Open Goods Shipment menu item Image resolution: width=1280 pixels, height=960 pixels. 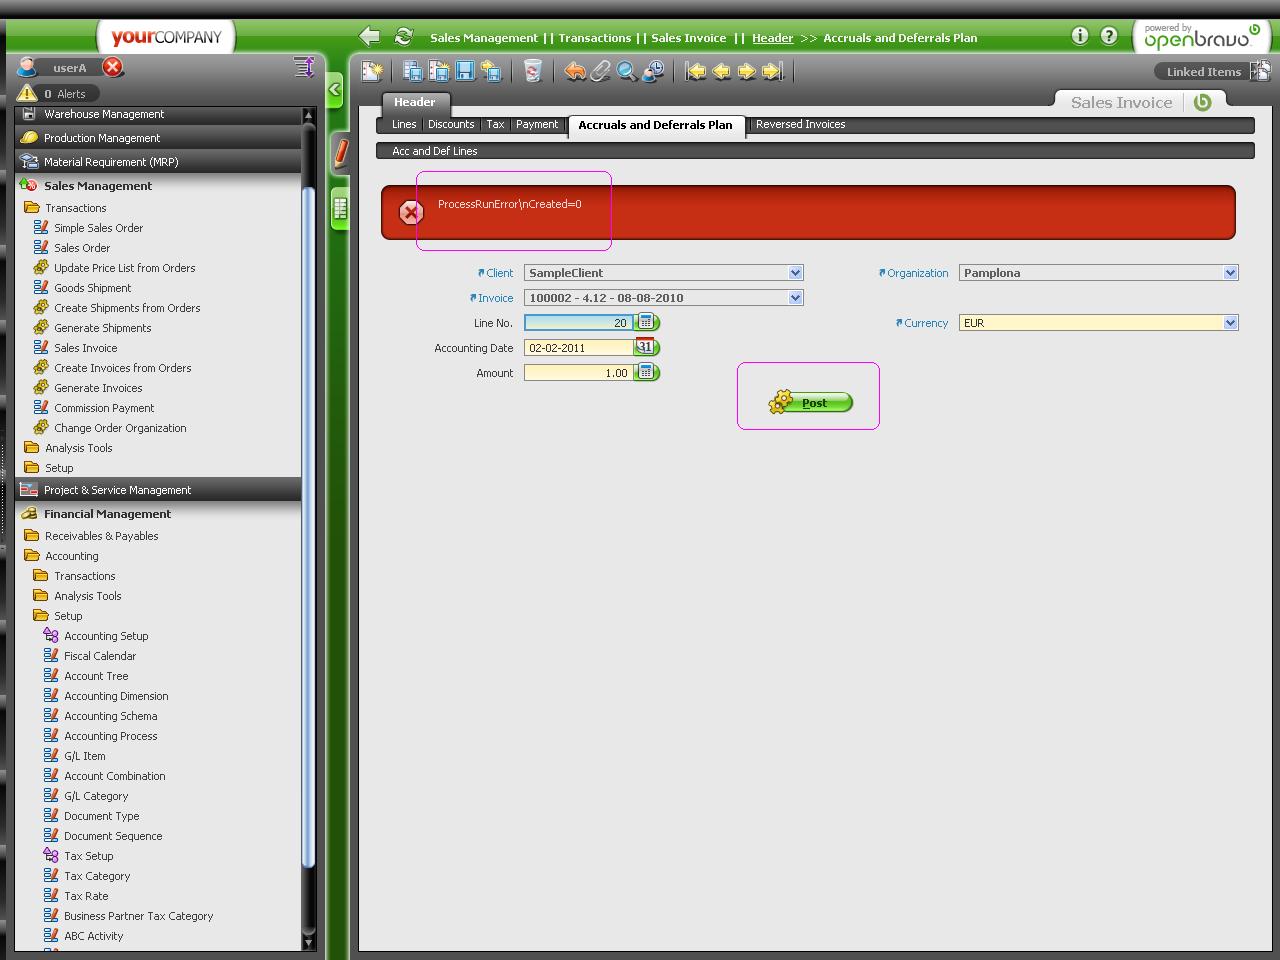(x=92, y=288)
